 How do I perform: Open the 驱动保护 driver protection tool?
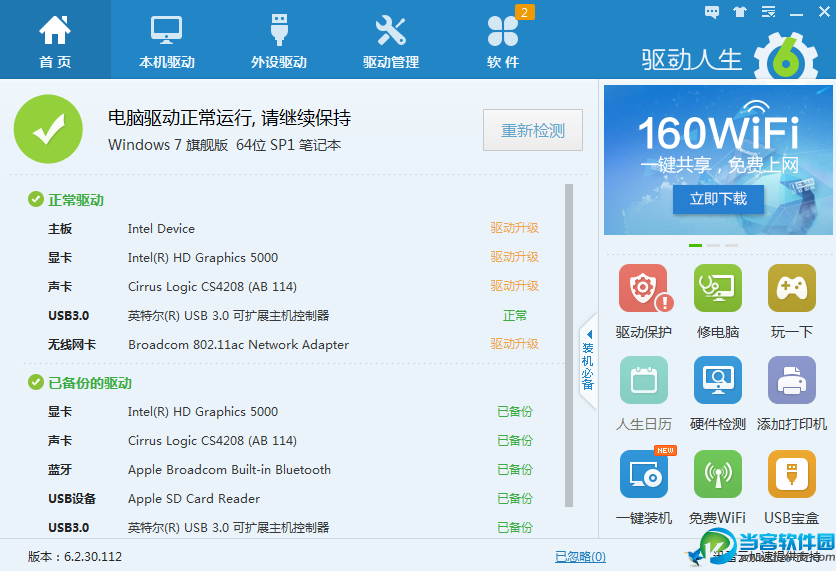pyautogui.click(x=643, y=289)
